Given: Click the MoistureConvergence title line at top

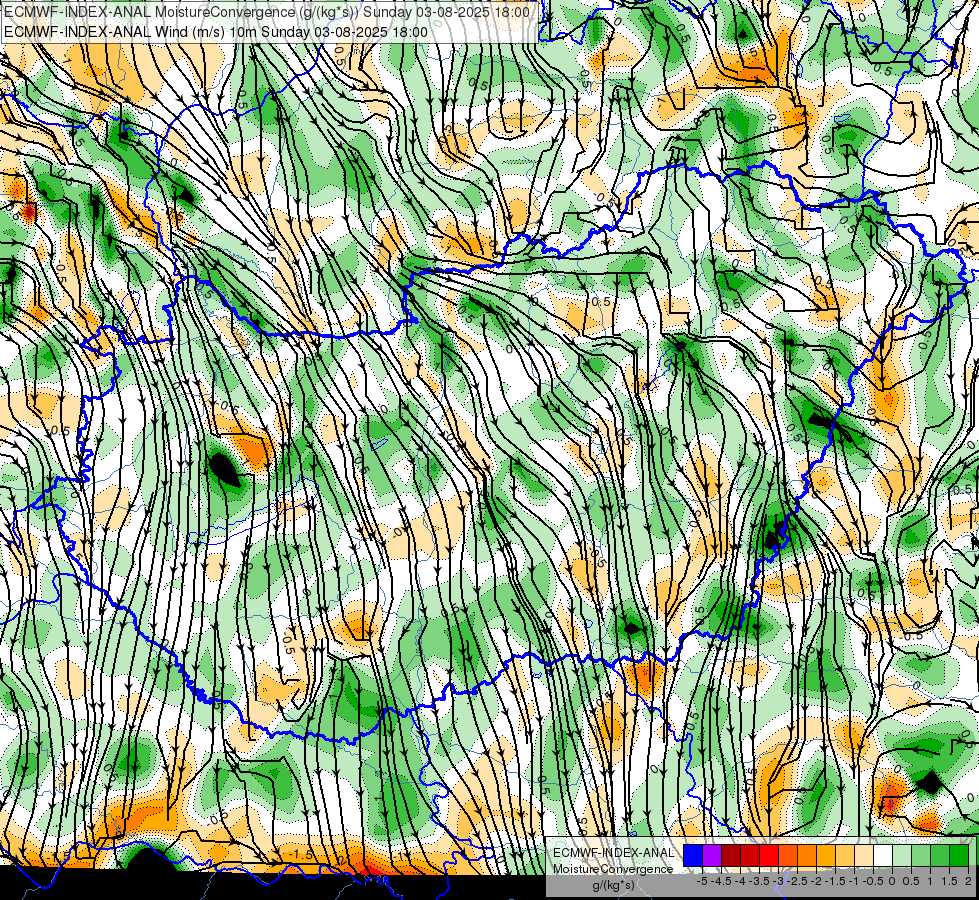Looking at the screenshot, I should [x=267, y=12].
